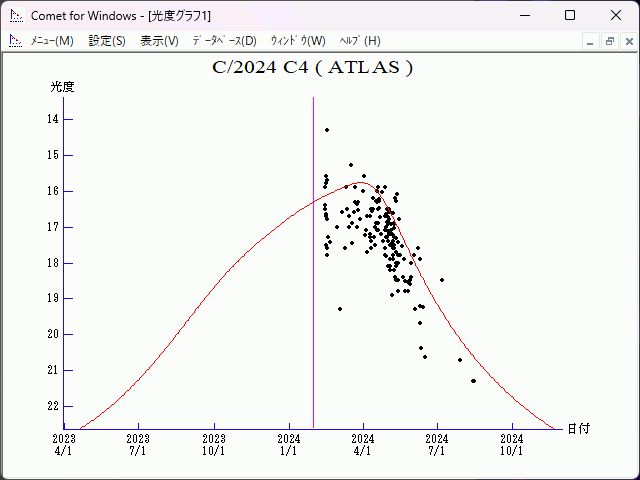Minimize the inner light-curve graph window
The width and height of the screenshot is (640, 480).
[591, 41]
